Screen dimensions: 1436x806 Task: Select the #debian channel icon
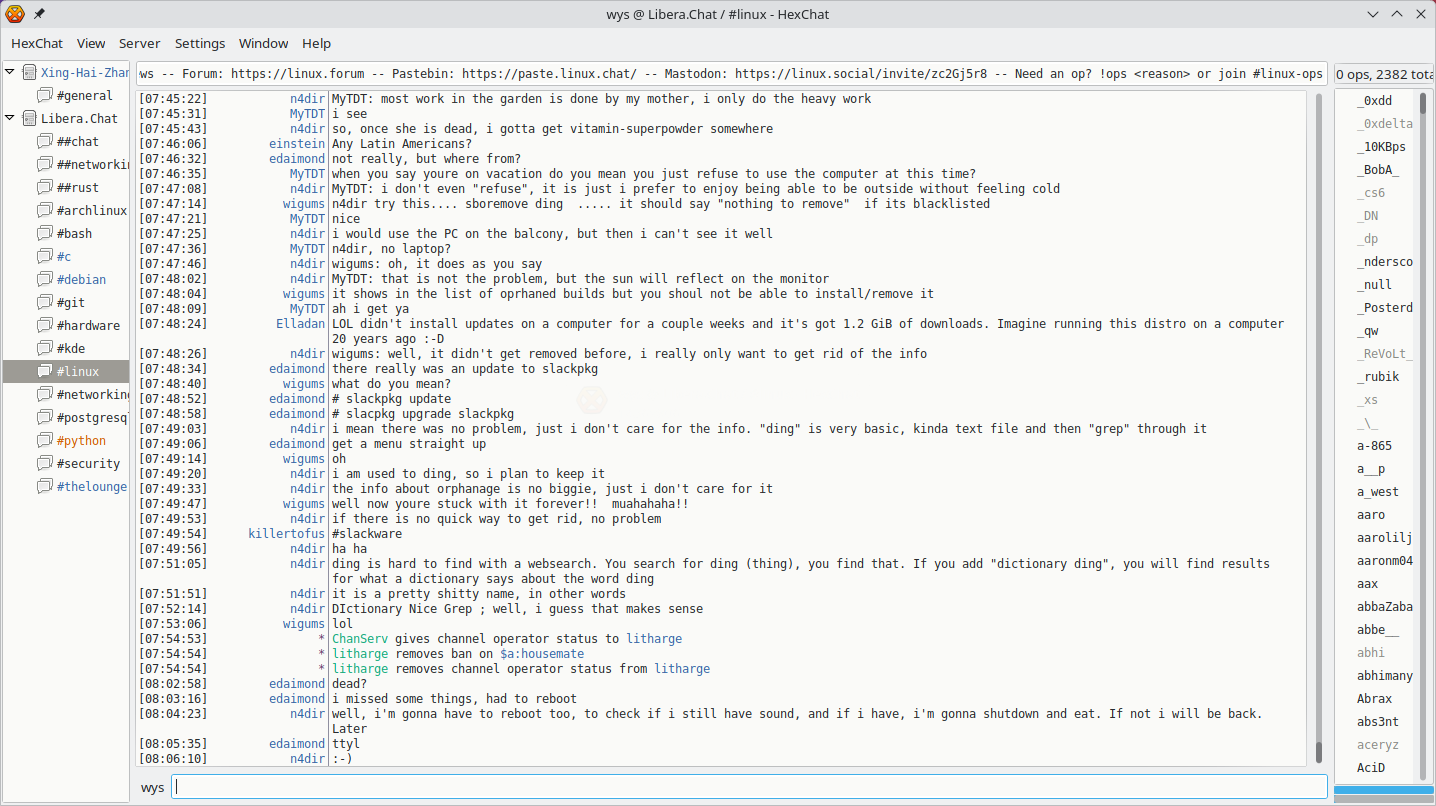45,279
